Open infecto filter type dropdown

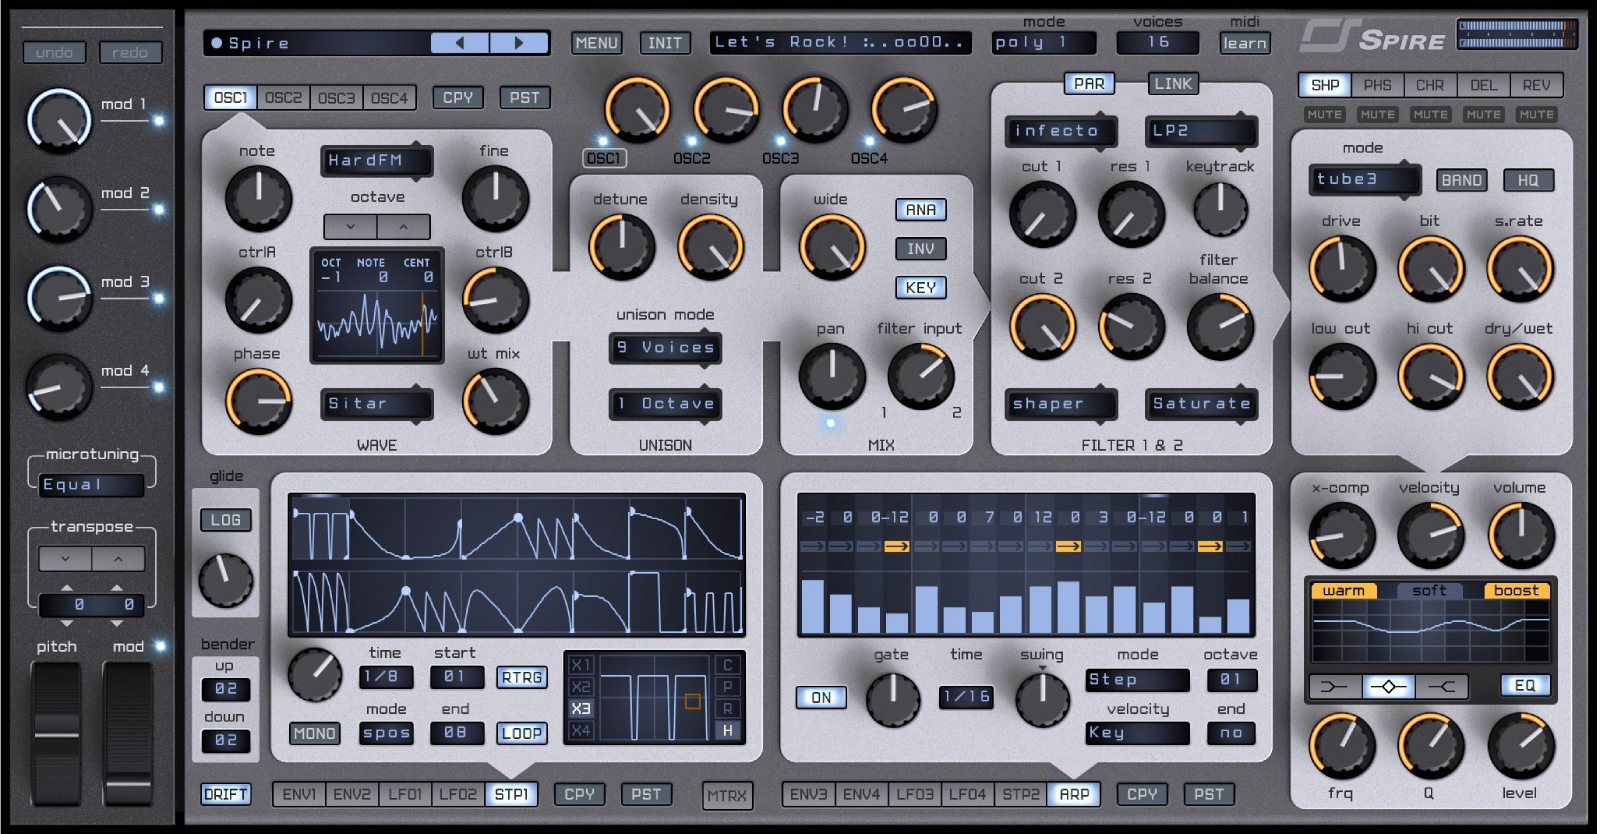click(x=1061, y=131)
